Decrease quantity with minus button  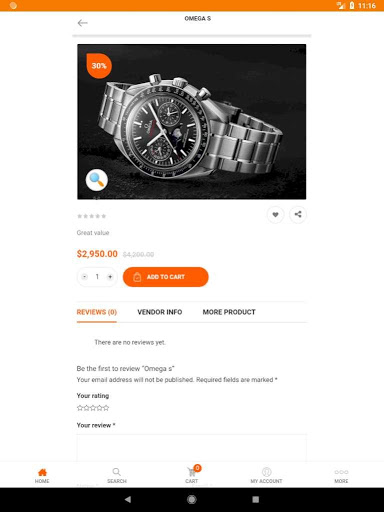pyautogui.click(x=85, y=277)
